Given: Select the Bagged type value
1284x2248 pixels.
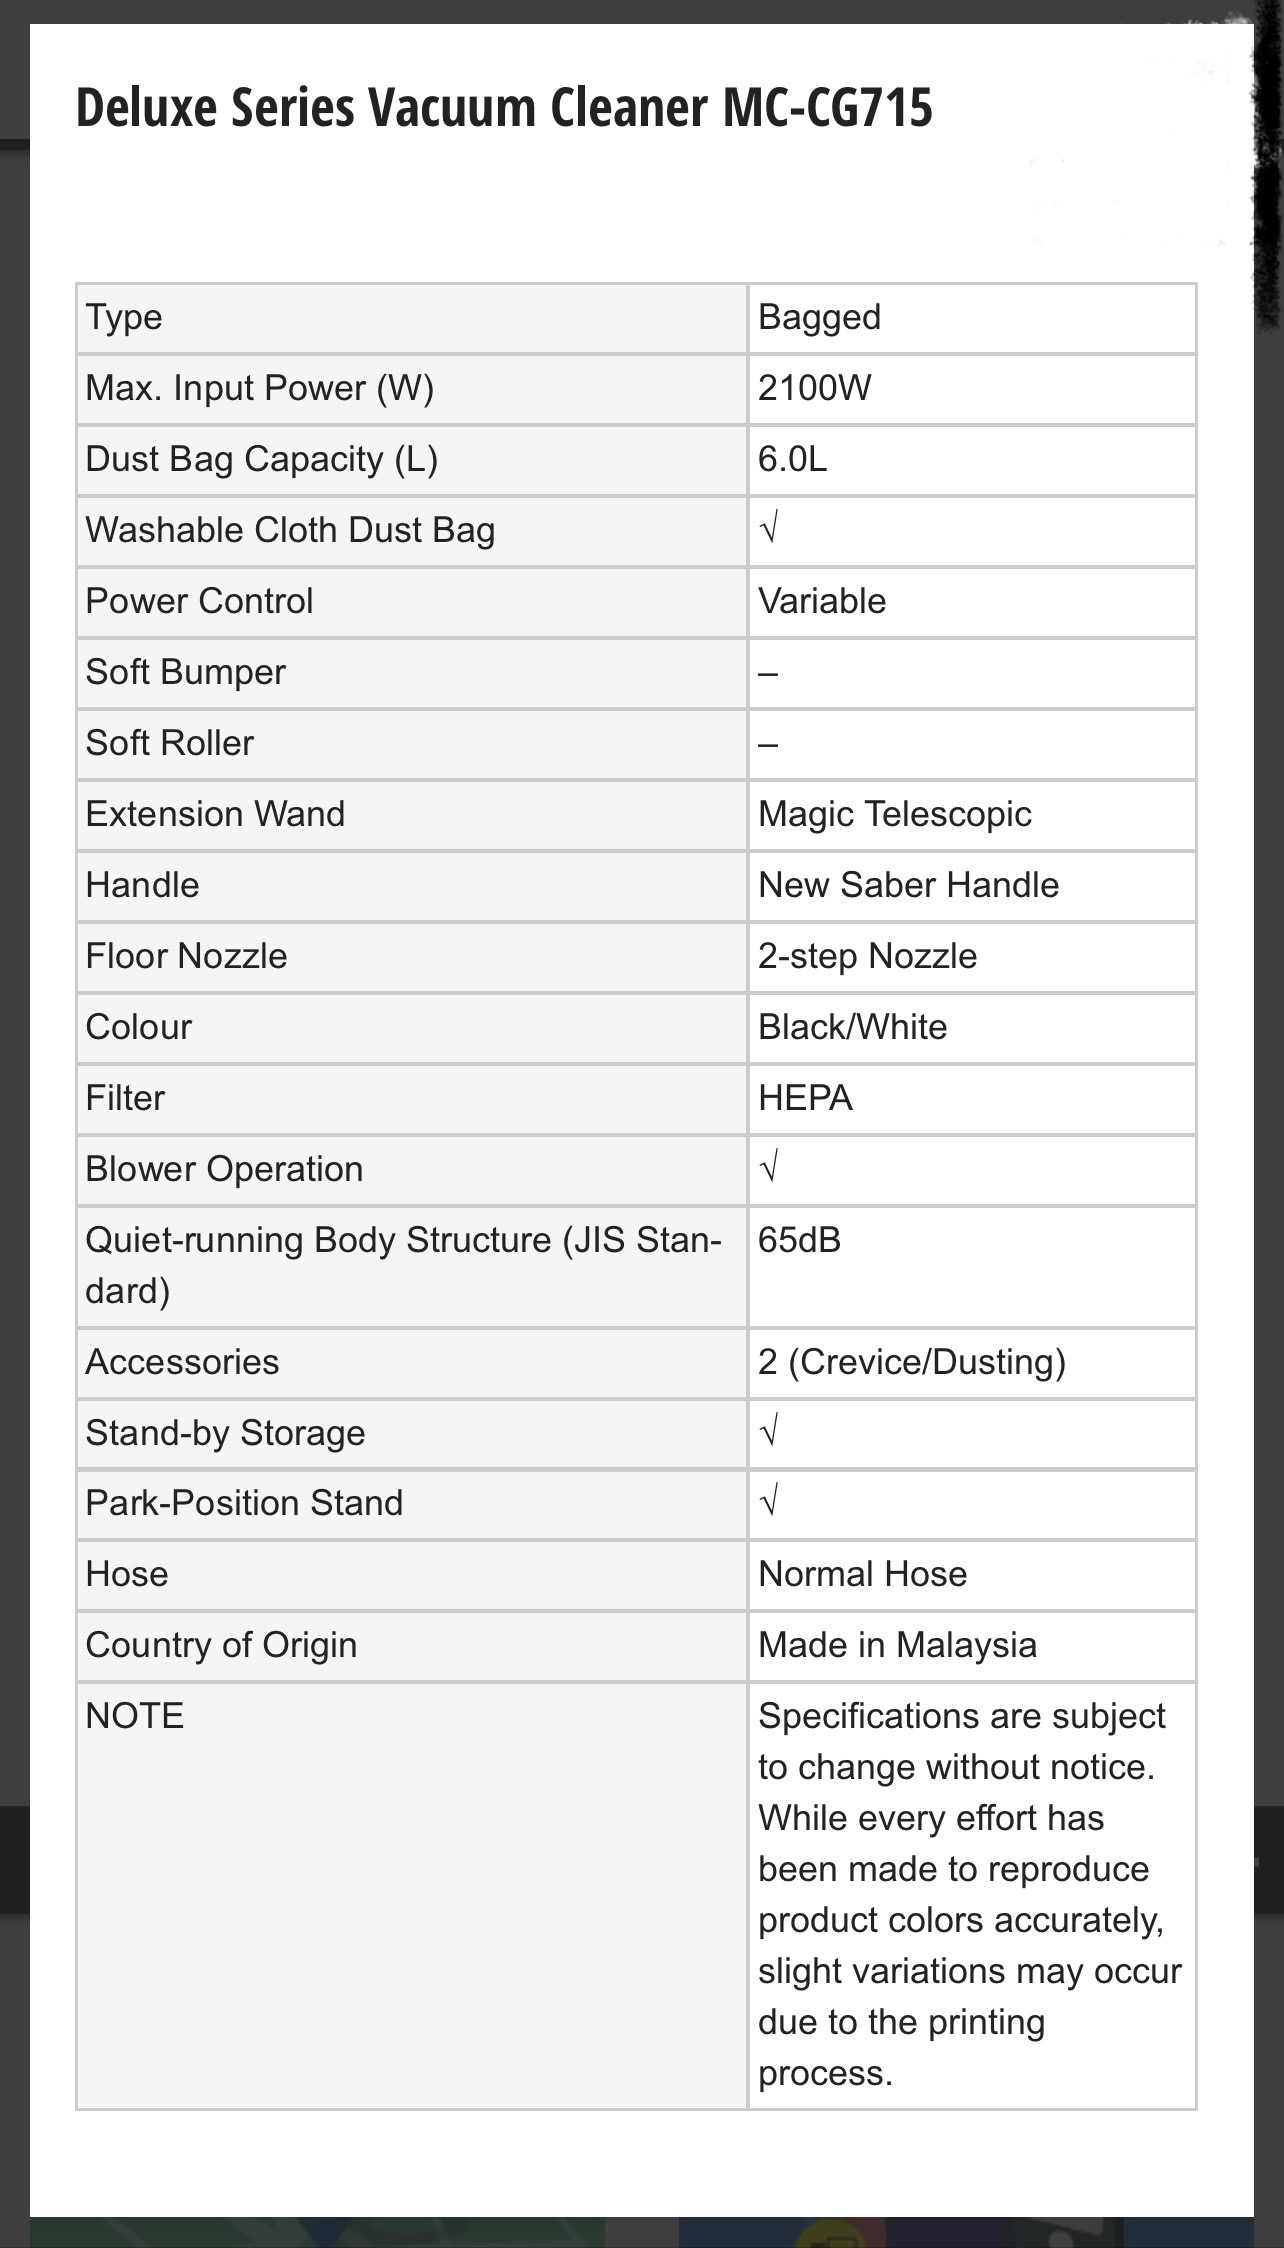Looking at the screenshot, I should click(x=819, y=317).
